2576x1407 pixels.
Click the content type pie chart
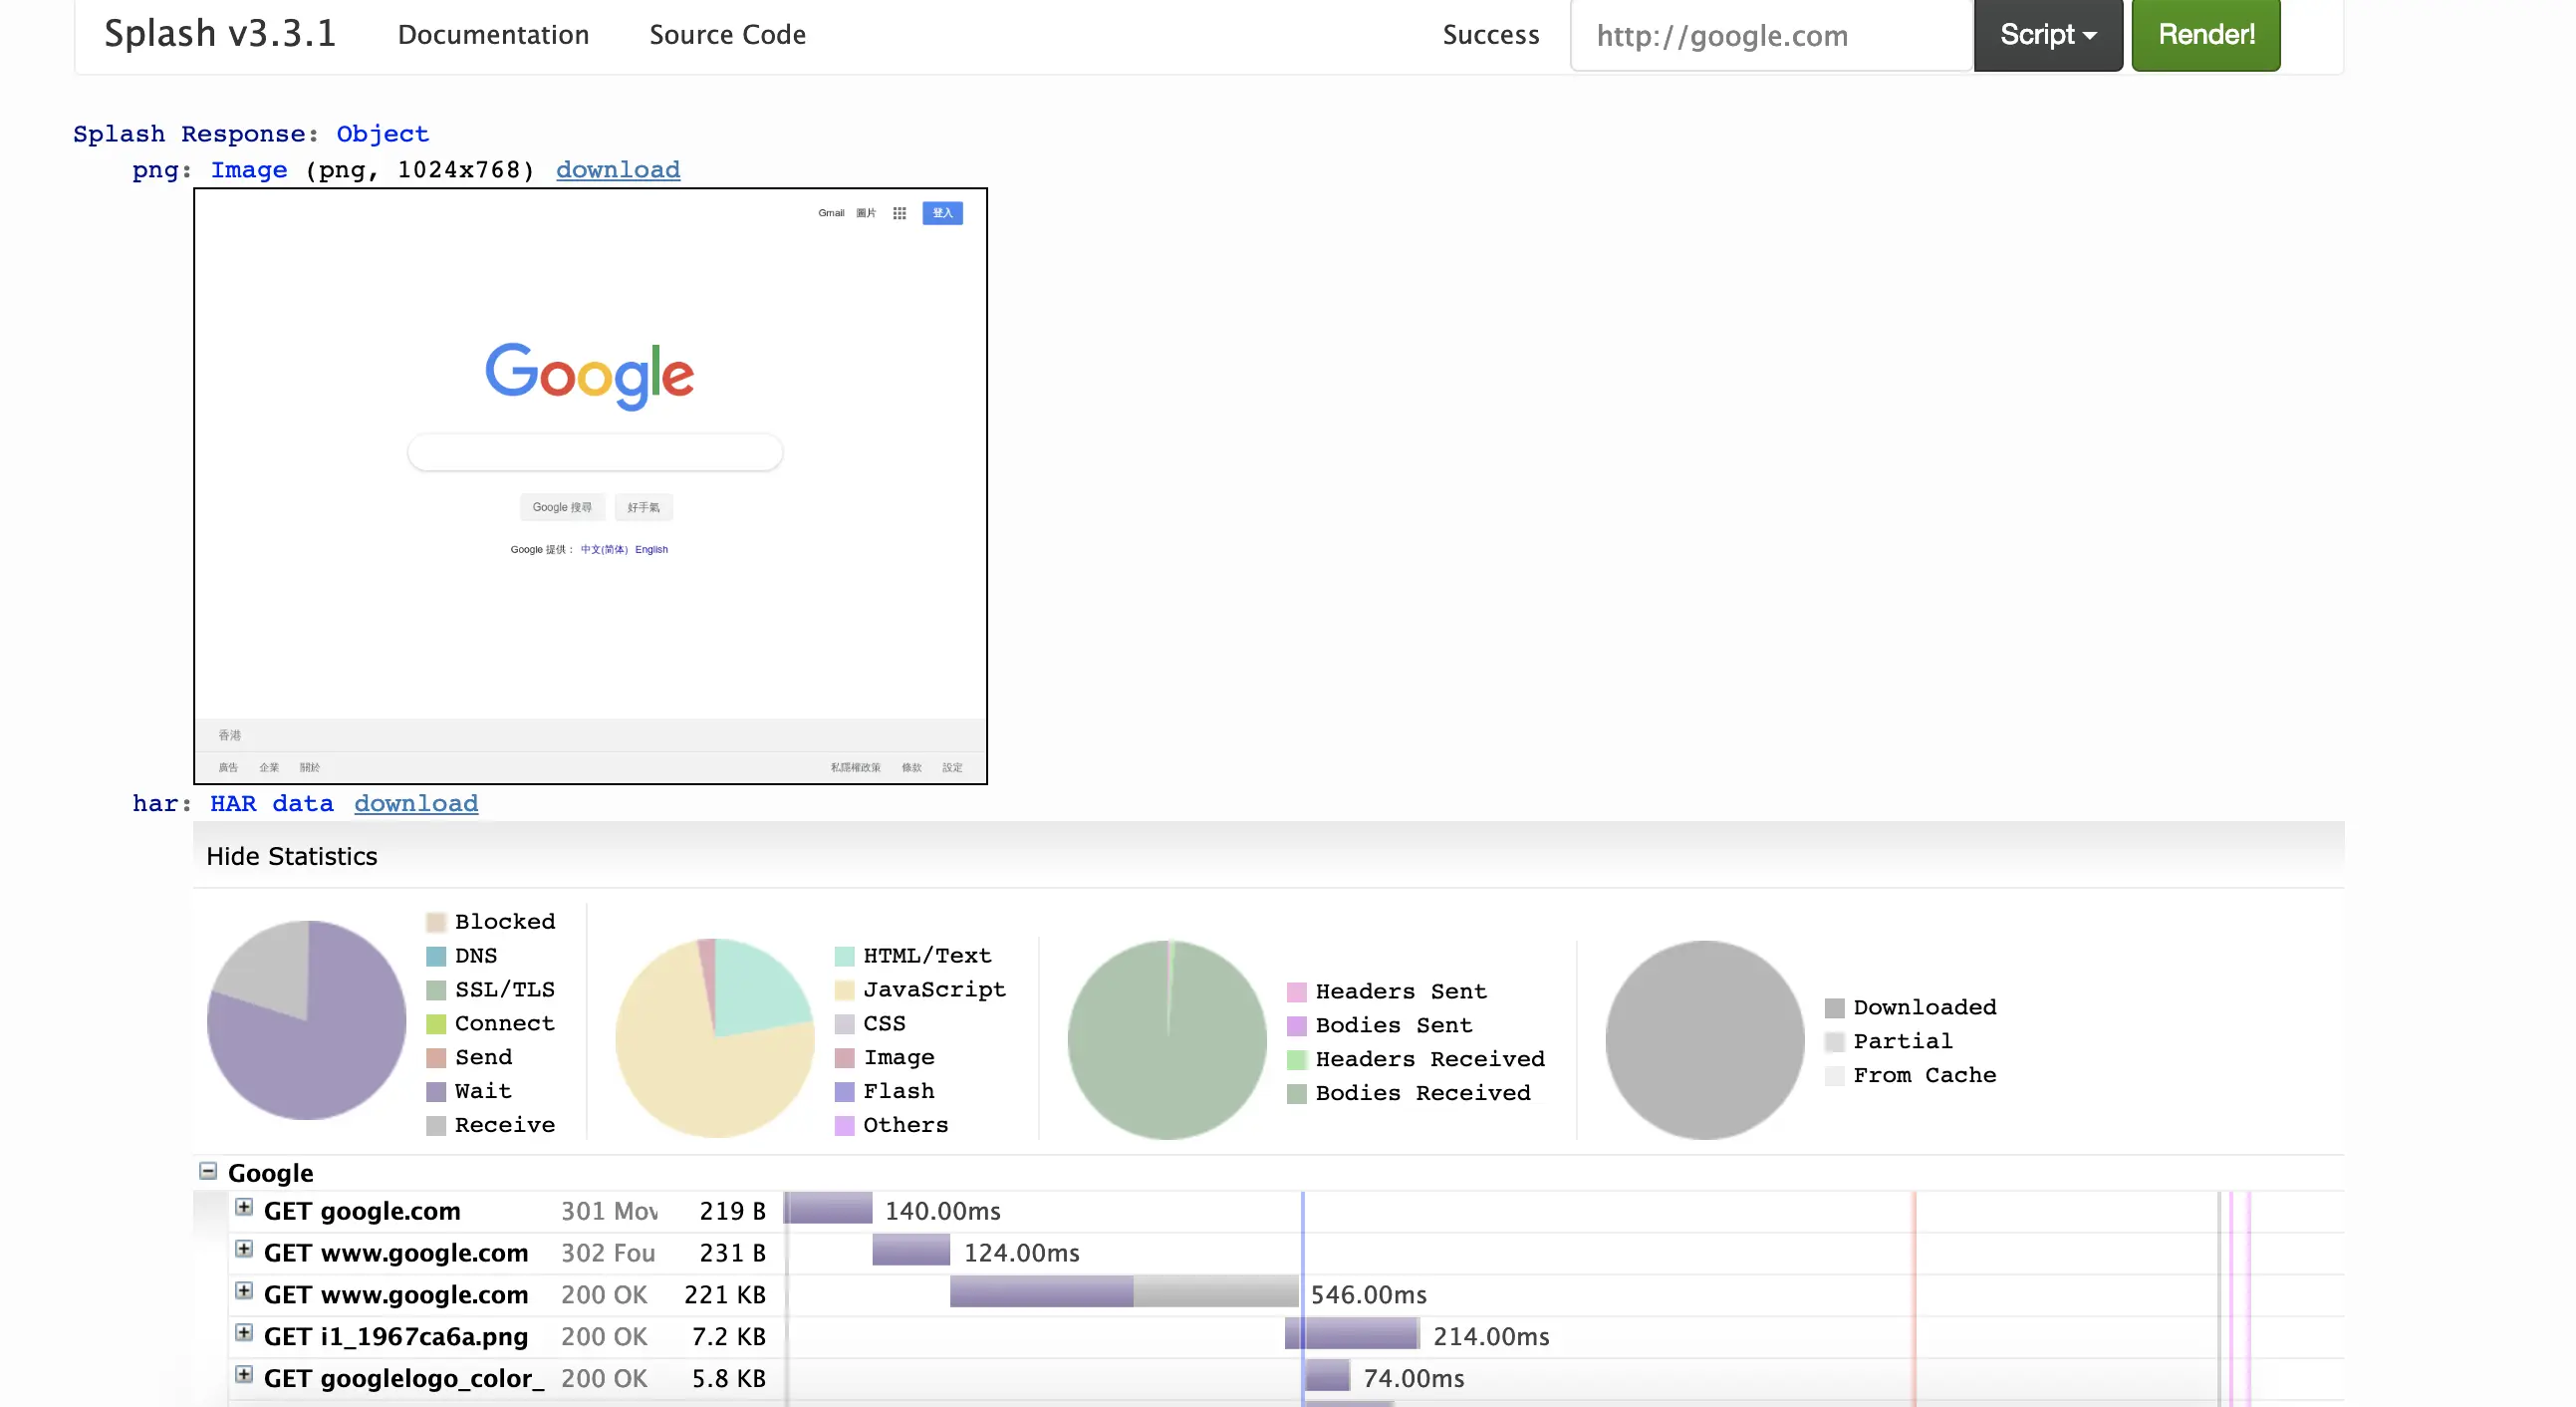(714, 1038)
